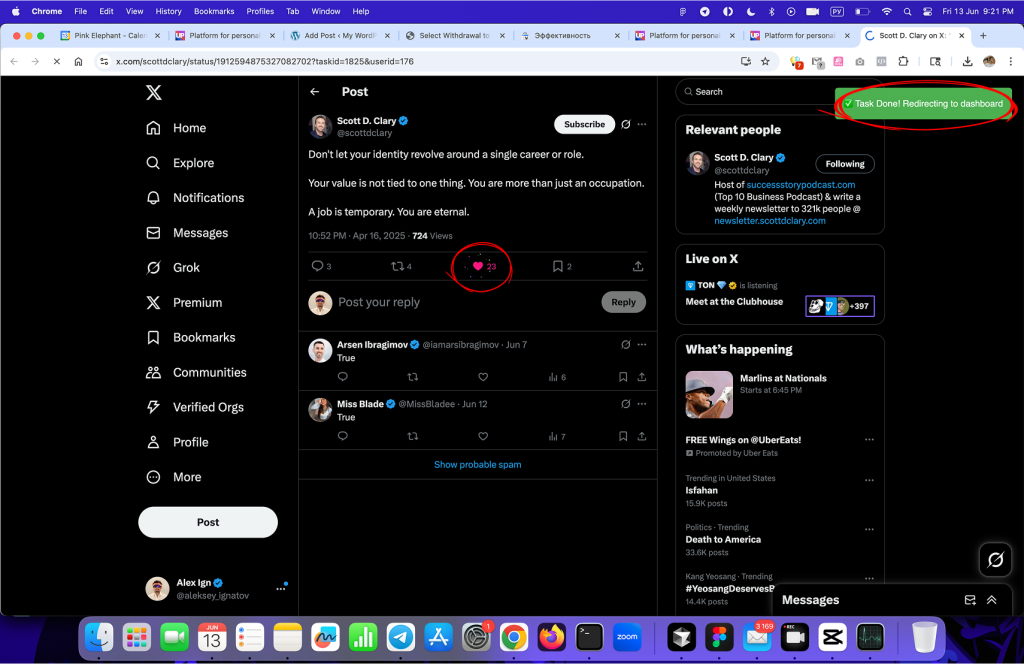1024x664 pixels.
Task: Bookmark Arsen Ibragimov's reply
Action: point(623,377)
